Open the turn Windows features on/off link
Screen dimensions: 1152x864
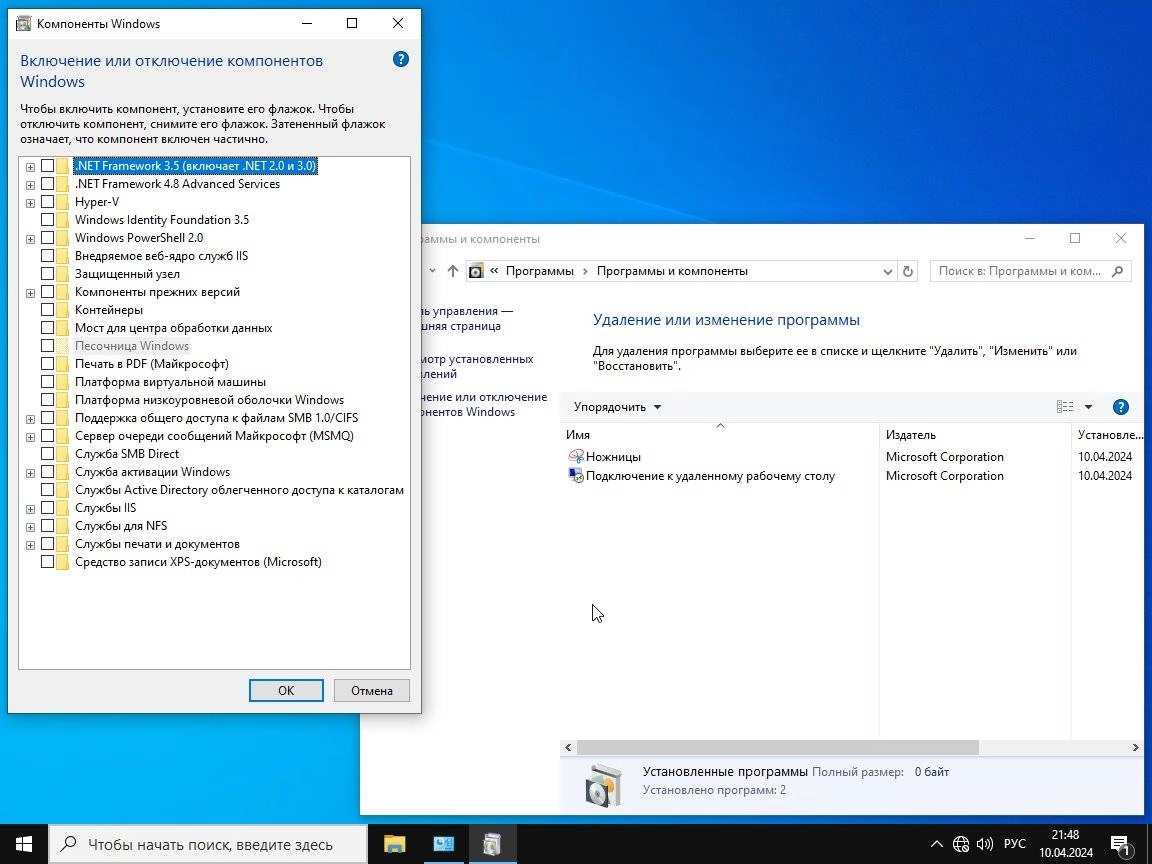pos(485,405)
